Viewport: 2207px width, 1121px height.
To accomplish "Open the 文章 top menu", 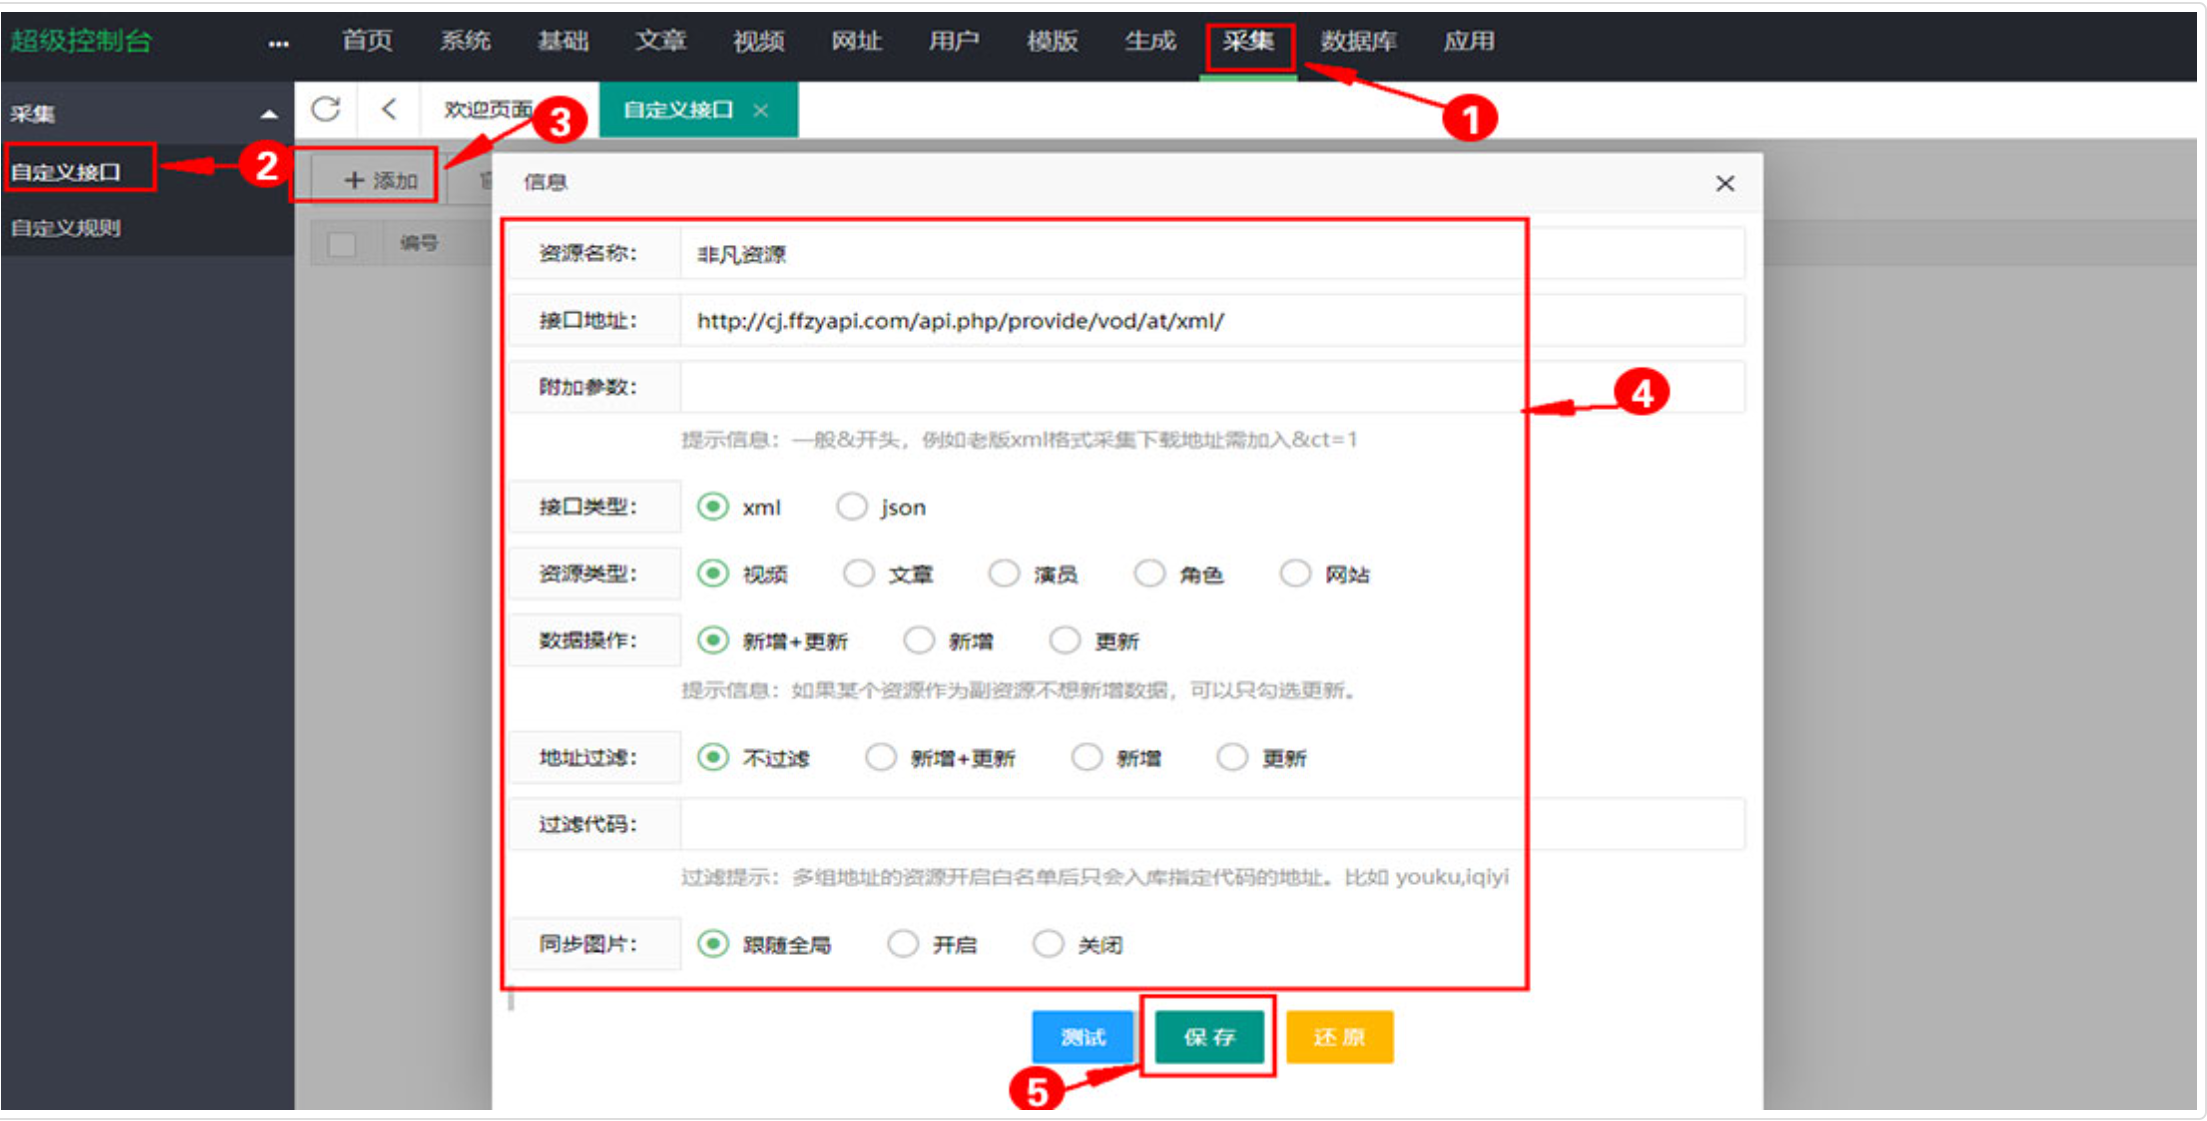I will click(661, 41).
